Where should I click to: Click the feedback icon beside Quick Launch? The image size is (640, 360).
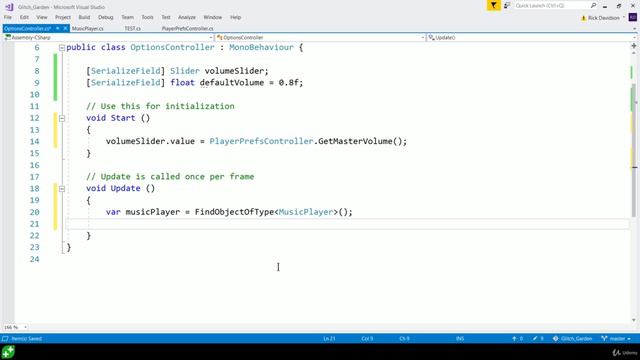(x=507, y=6)
